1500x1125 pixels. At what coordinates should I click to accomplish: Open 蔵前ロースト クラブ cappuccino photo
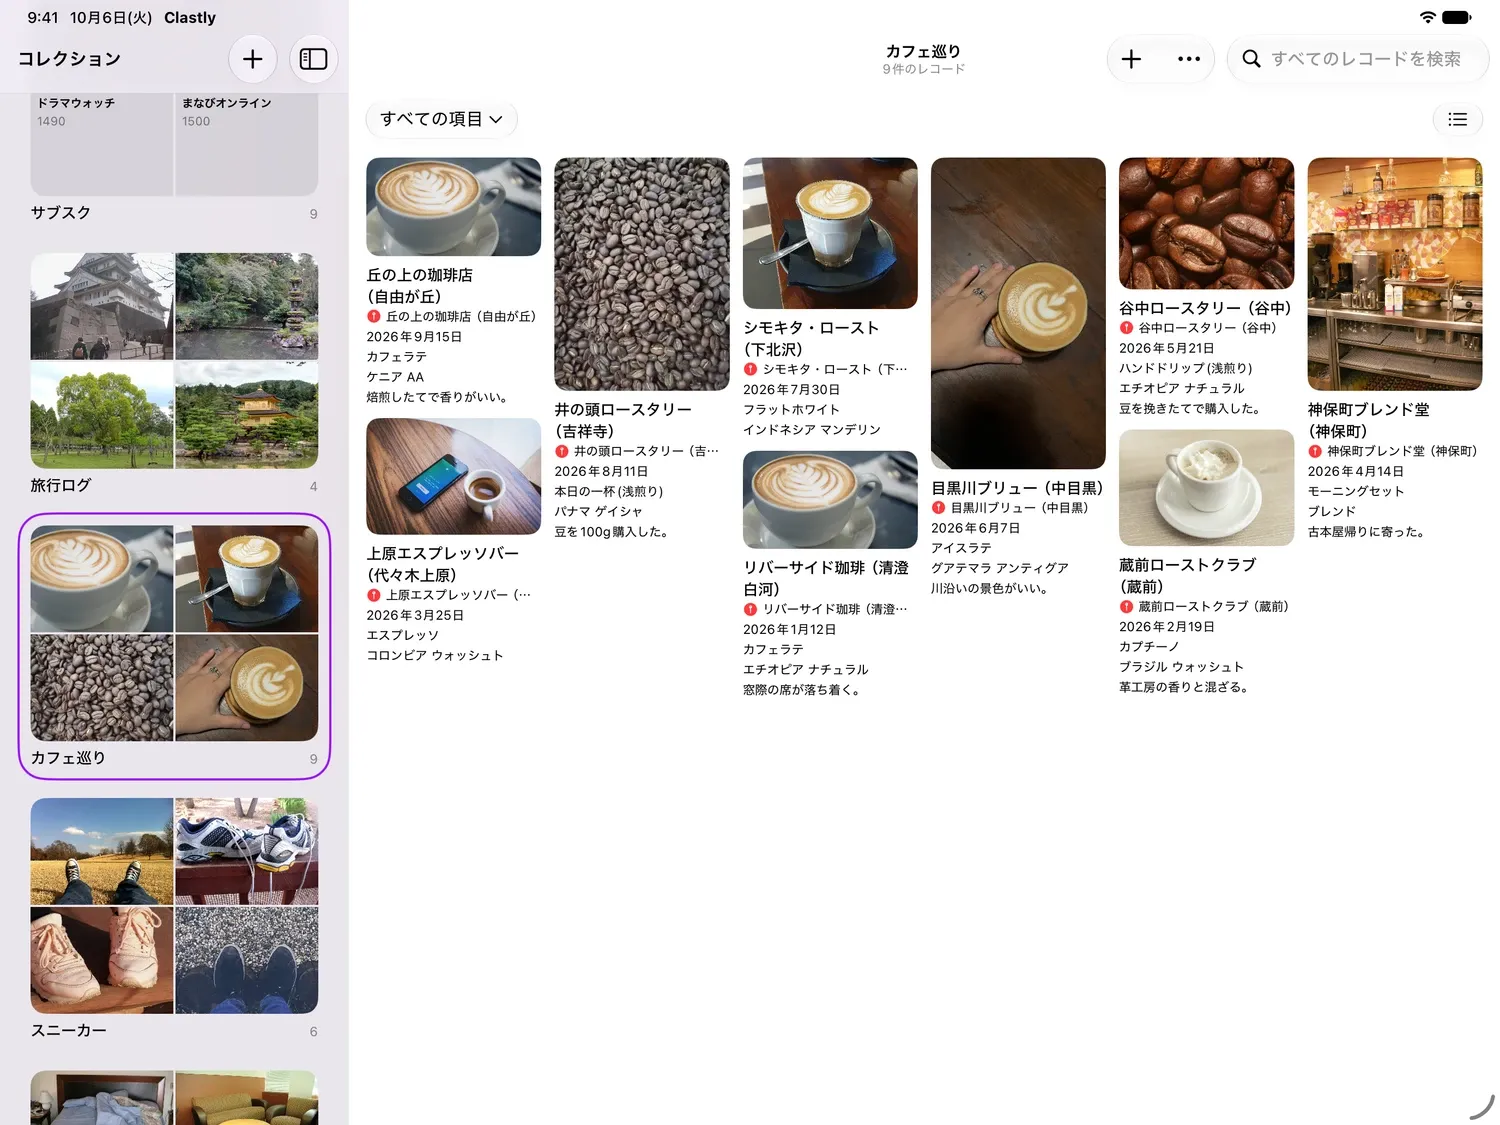click(x=1207, y=488)
